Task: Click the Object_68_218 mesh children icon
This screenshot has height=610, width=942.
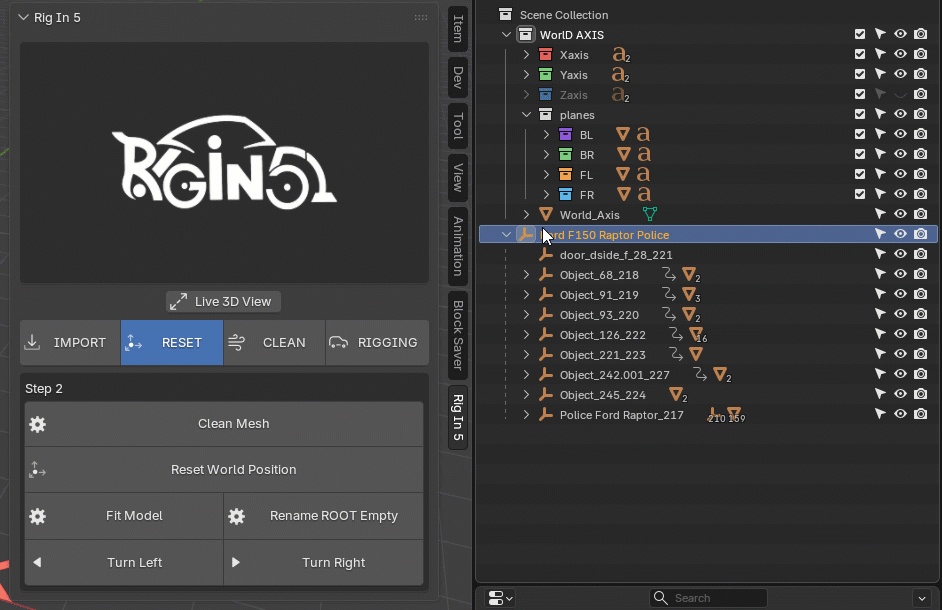Action: click(690, 275)
